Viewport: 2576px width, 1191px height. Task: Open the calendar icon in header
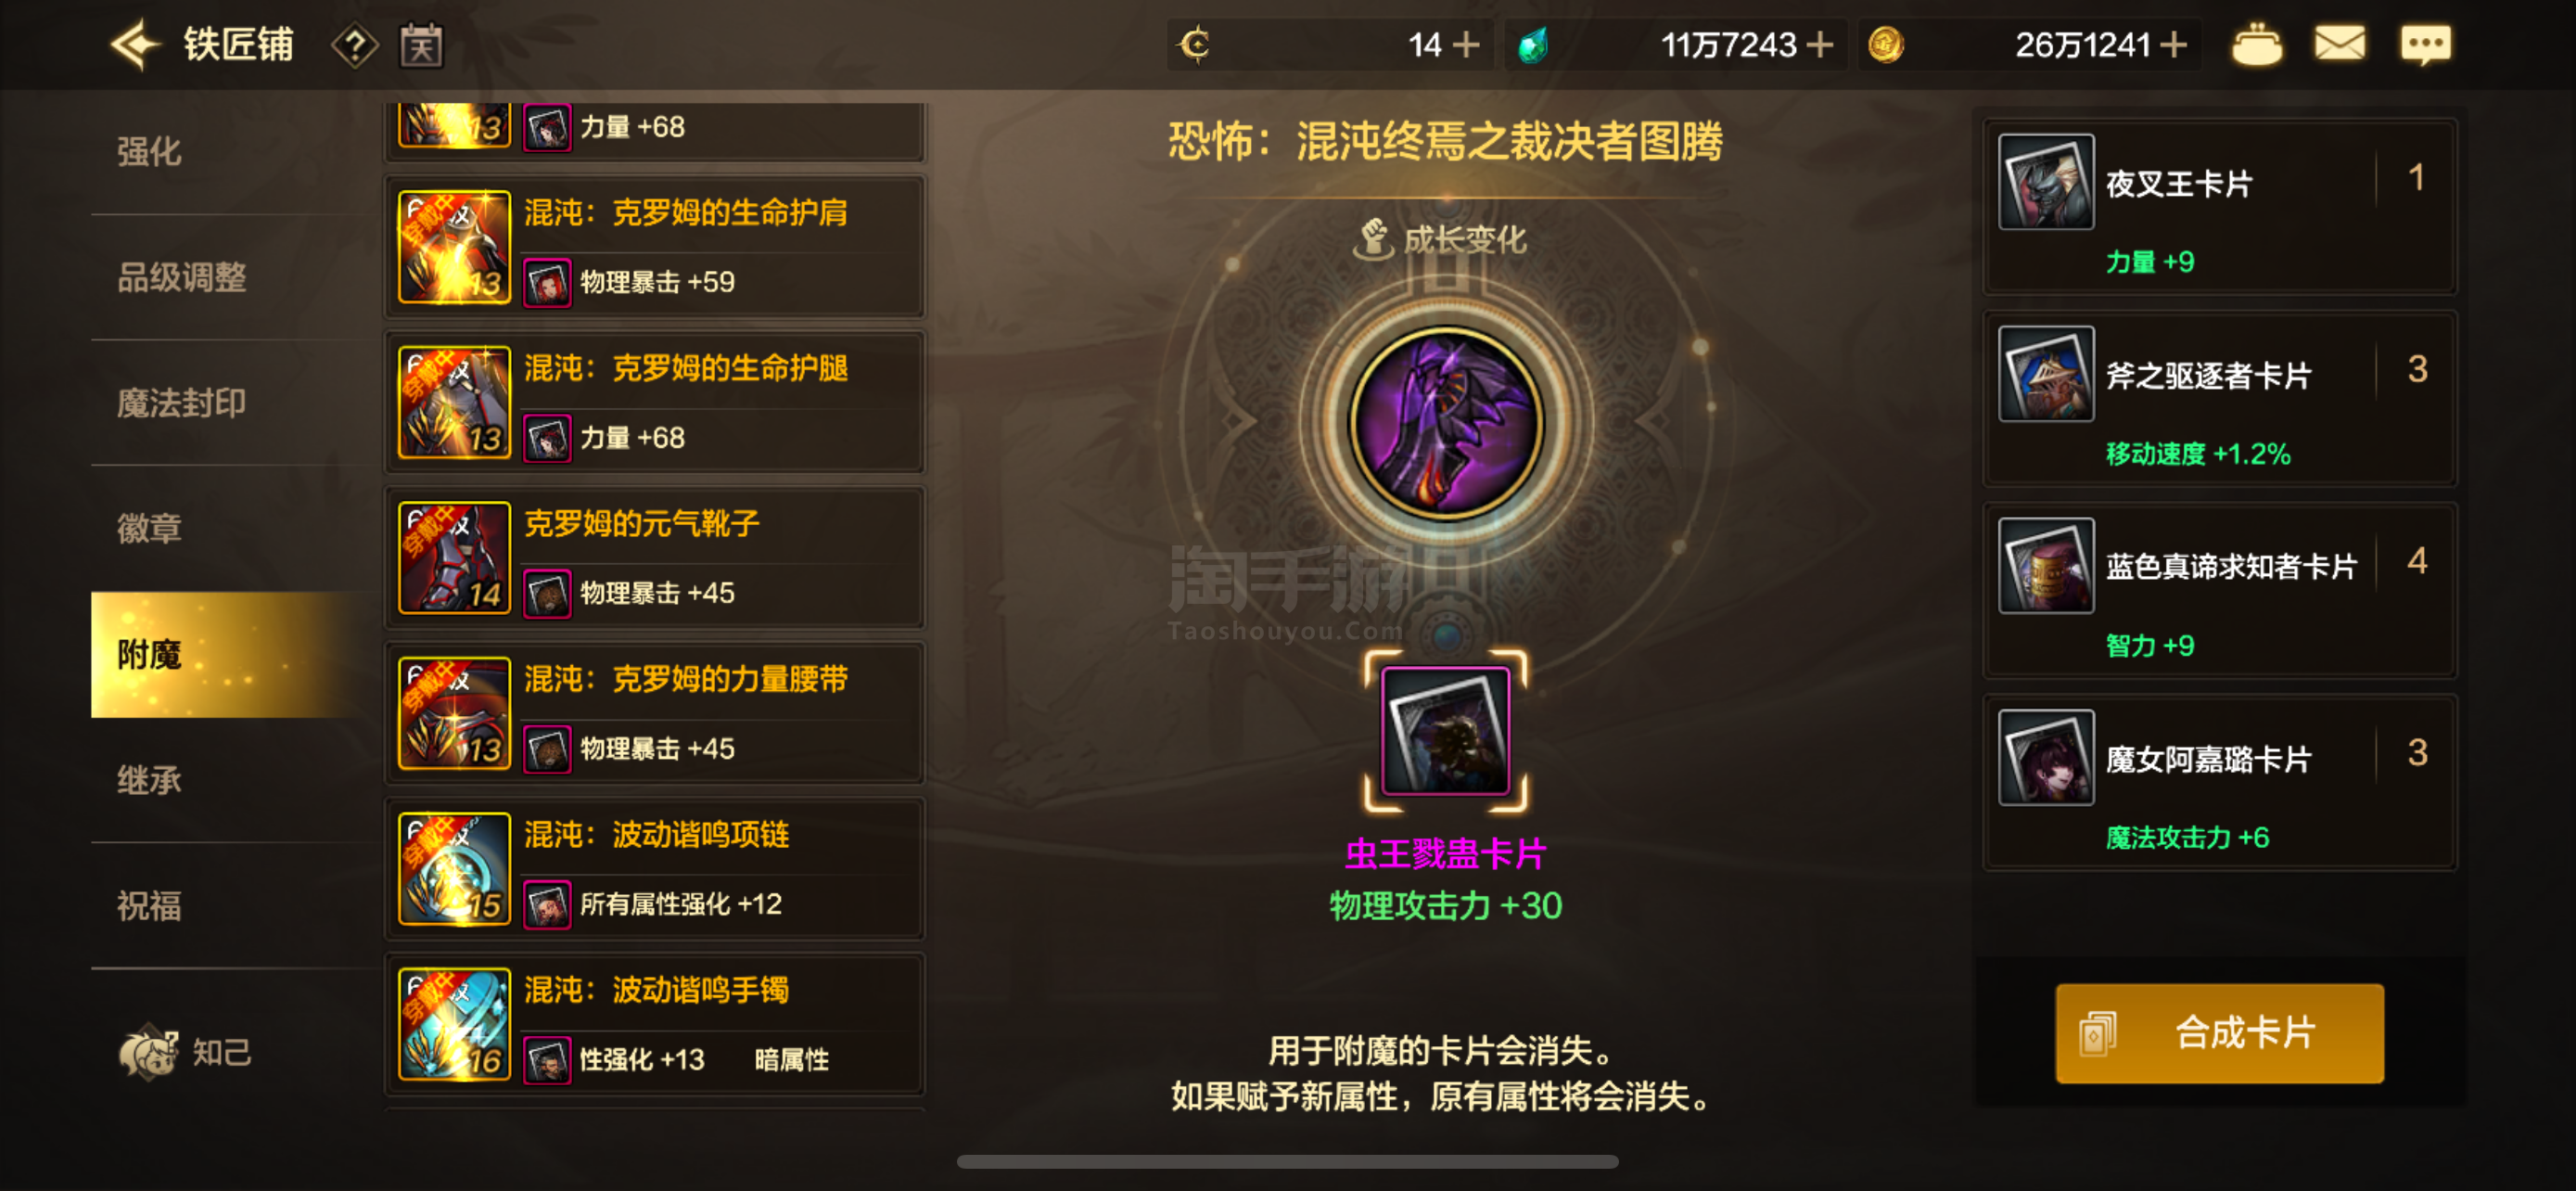coord(421,46)
